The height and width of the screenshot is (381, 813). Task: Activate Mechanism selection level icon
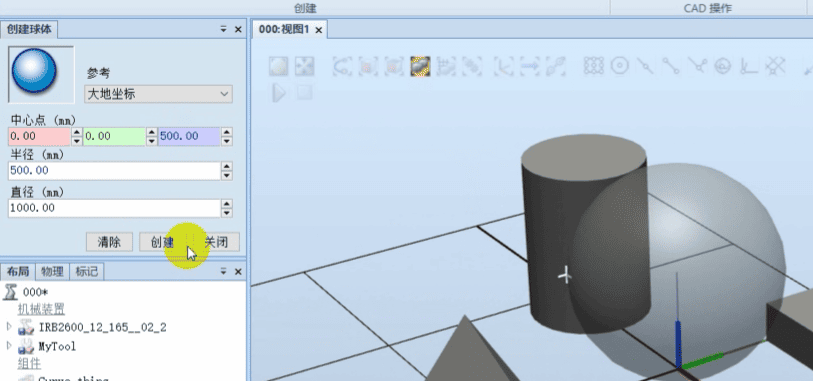click(472, 66)
